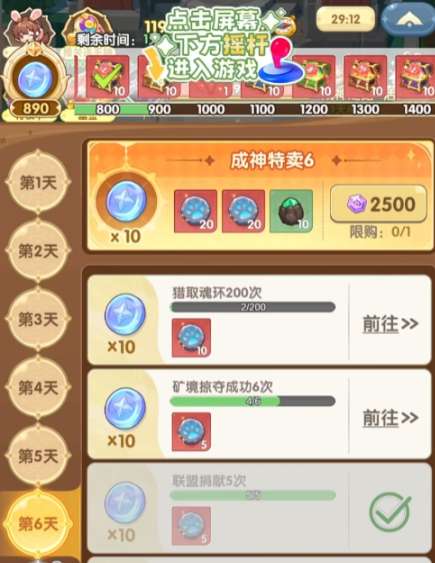This screenshot has height=563, width=435.
Task: Tap the joystick icon in the banner
Action: point(281,61)
